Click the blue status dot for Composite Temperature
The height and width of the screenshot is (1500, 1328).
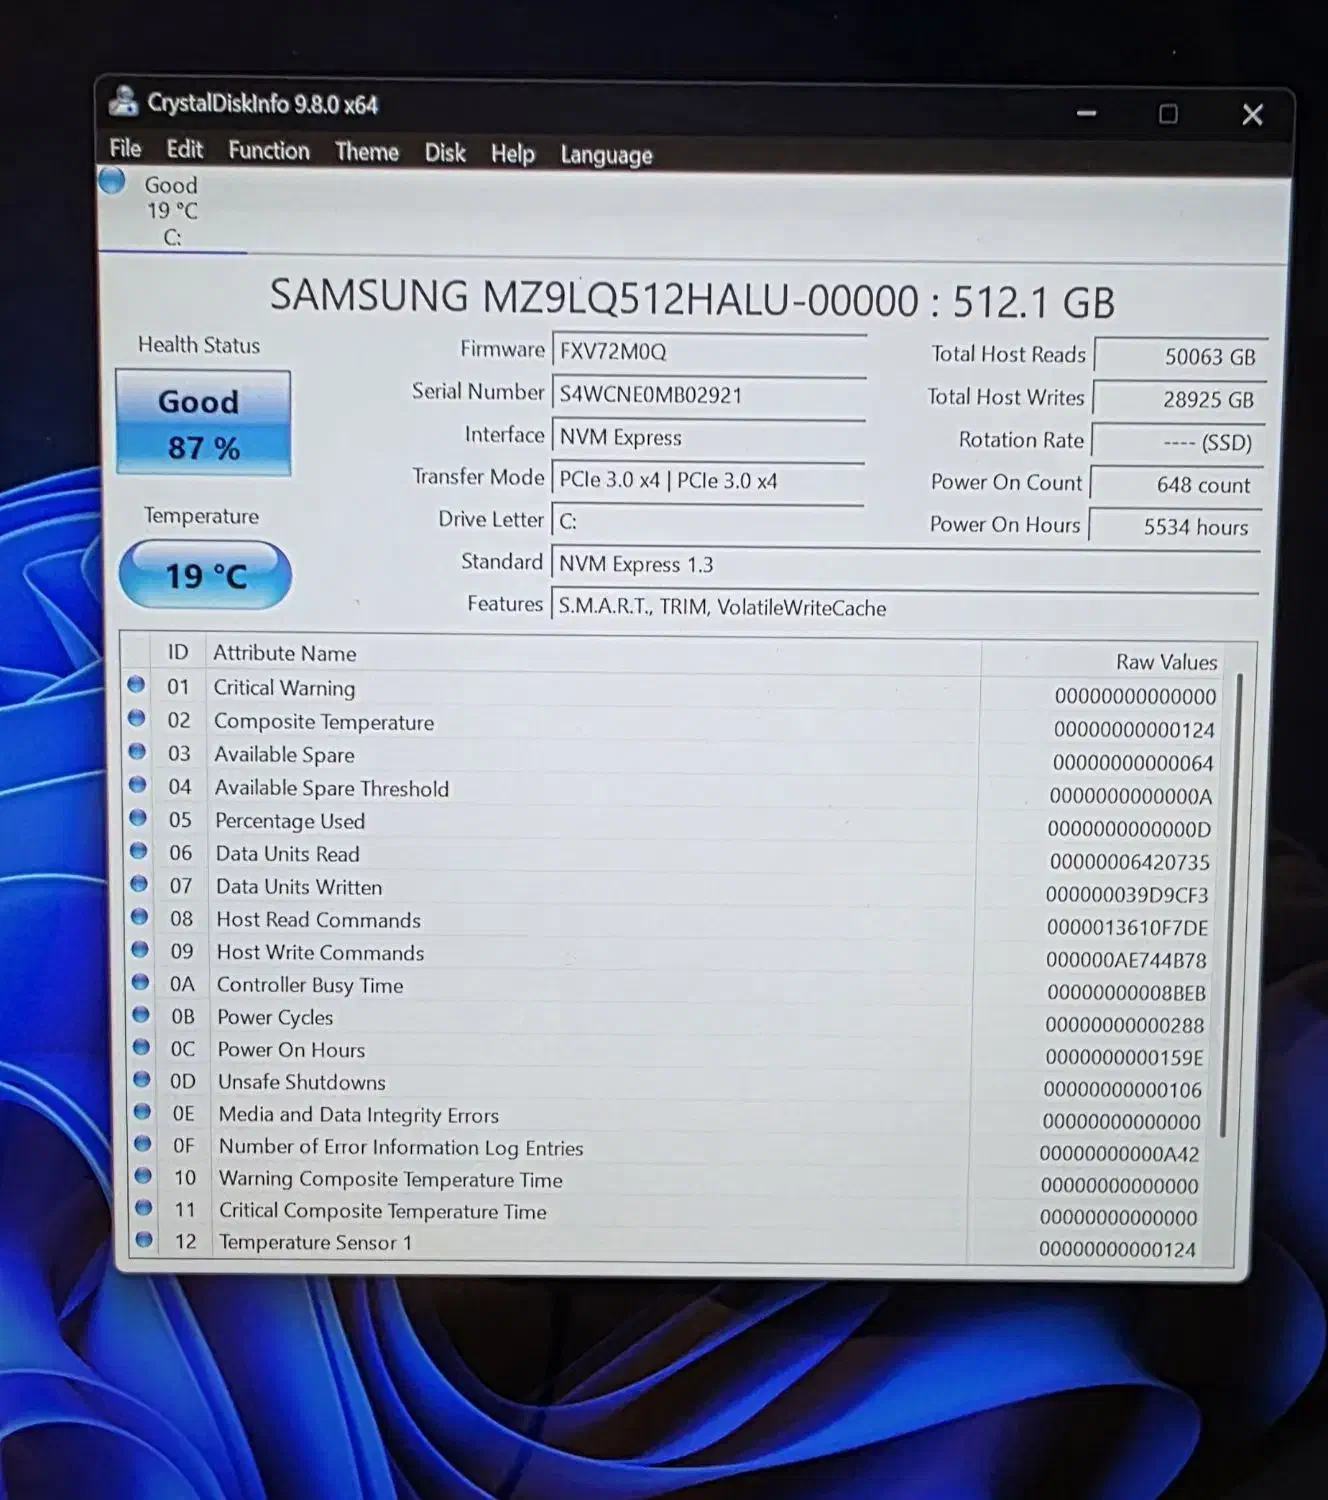[137, 717]
